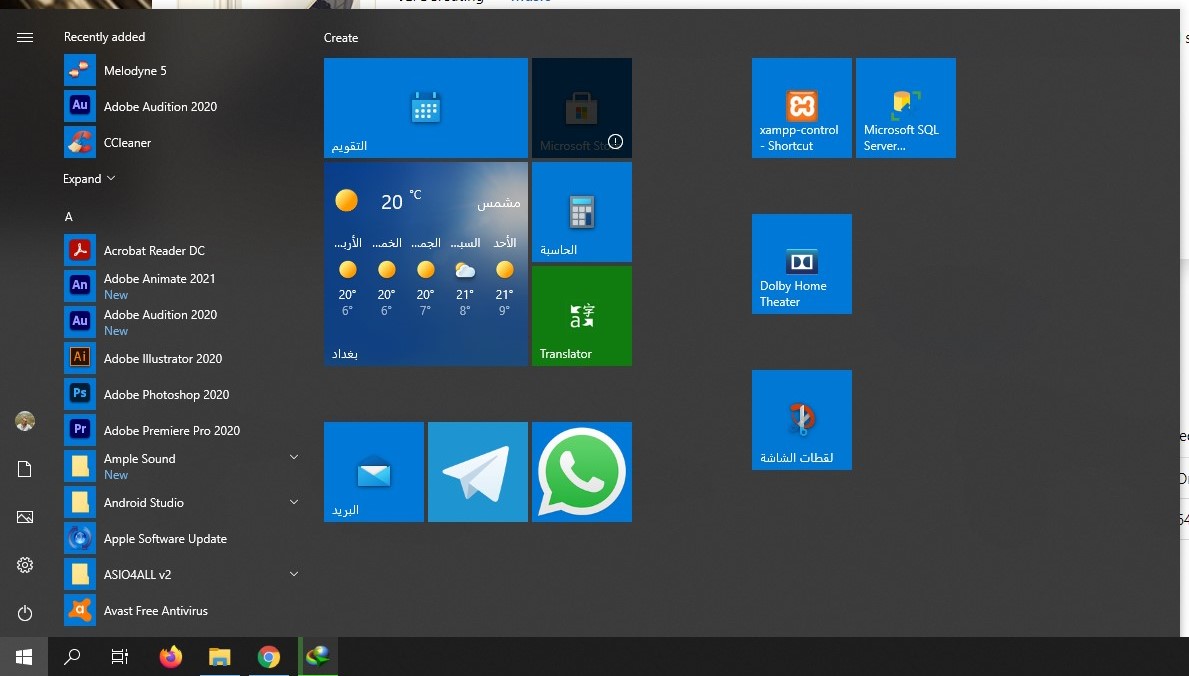Launch Avast Free Antivirus

[x=182, y=610]
